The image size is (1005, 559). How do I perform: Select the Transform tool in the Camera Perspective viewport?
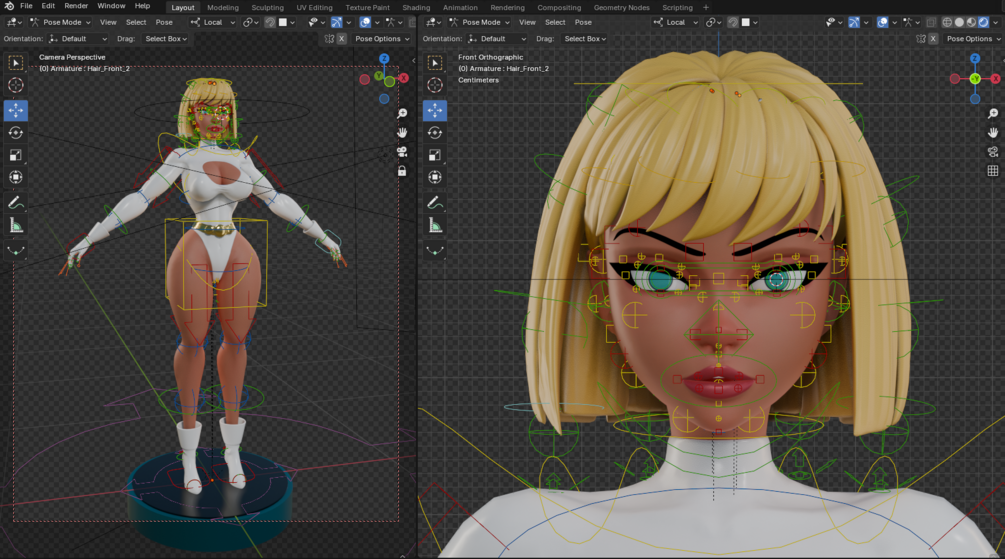click(16, 177)
